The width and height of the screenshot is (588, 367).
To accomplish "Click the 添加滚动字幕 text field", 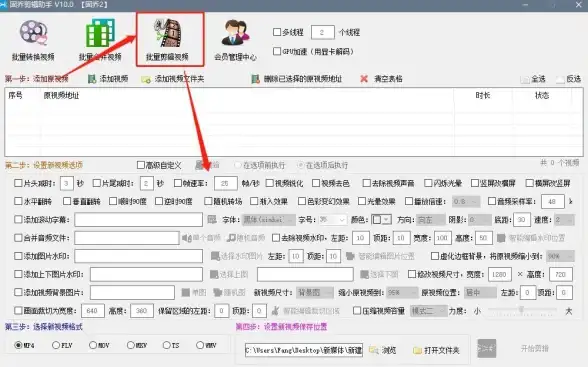I will click(138, 220).
